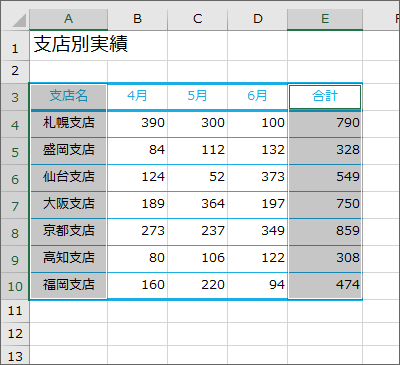
Task: Select the 合計 header cell
Action: point(325,97)
